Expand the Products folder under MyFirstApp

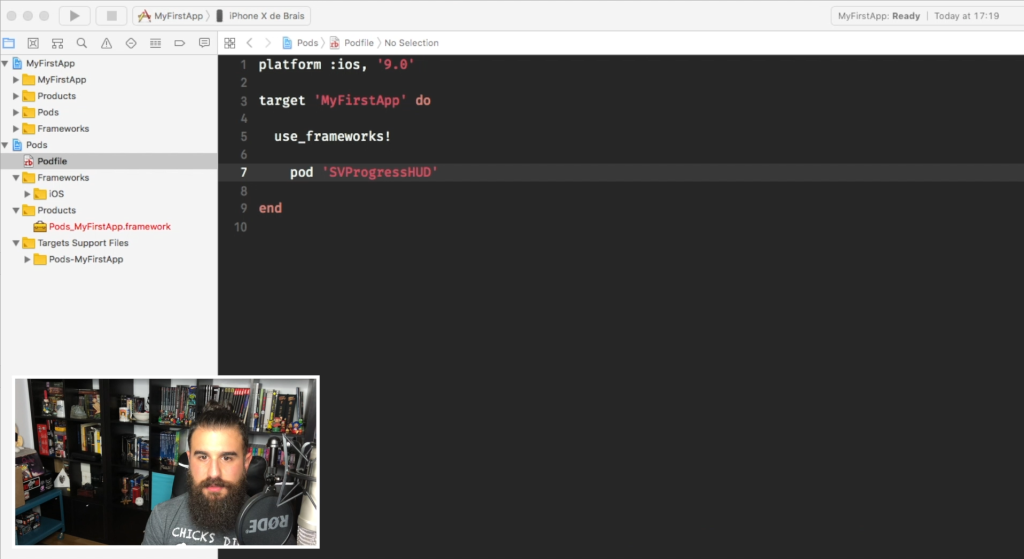click(x=16, y=96)
